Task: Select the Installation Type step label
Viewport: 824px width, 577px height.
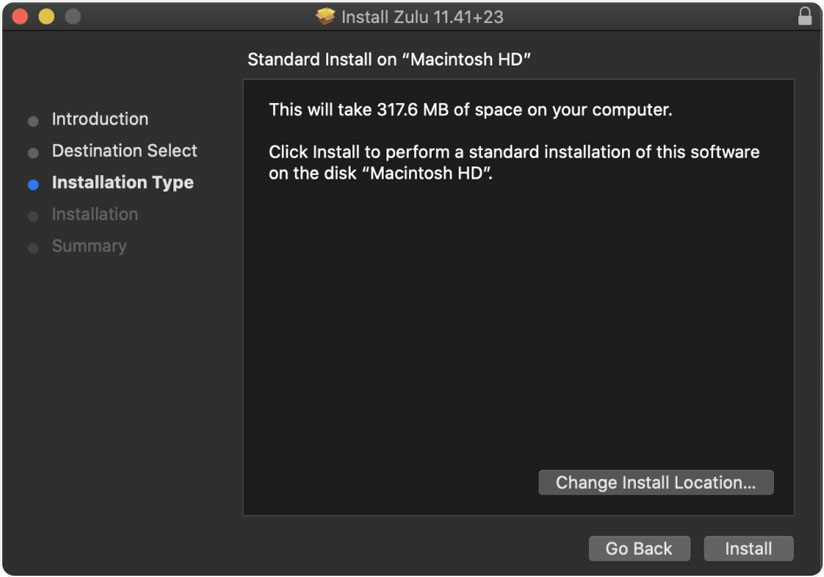Action: pyautogui.click(x=123, y=183)
